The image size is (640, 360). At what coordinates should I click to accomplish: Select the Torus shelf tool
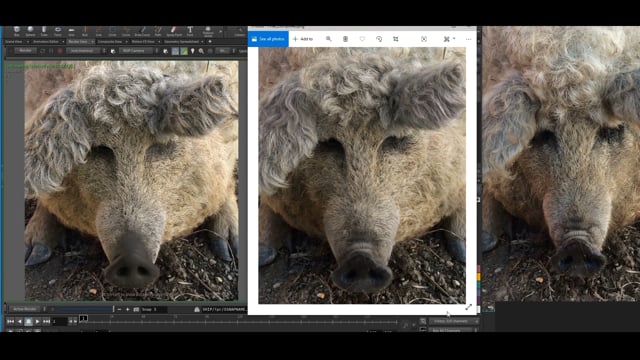58,31
